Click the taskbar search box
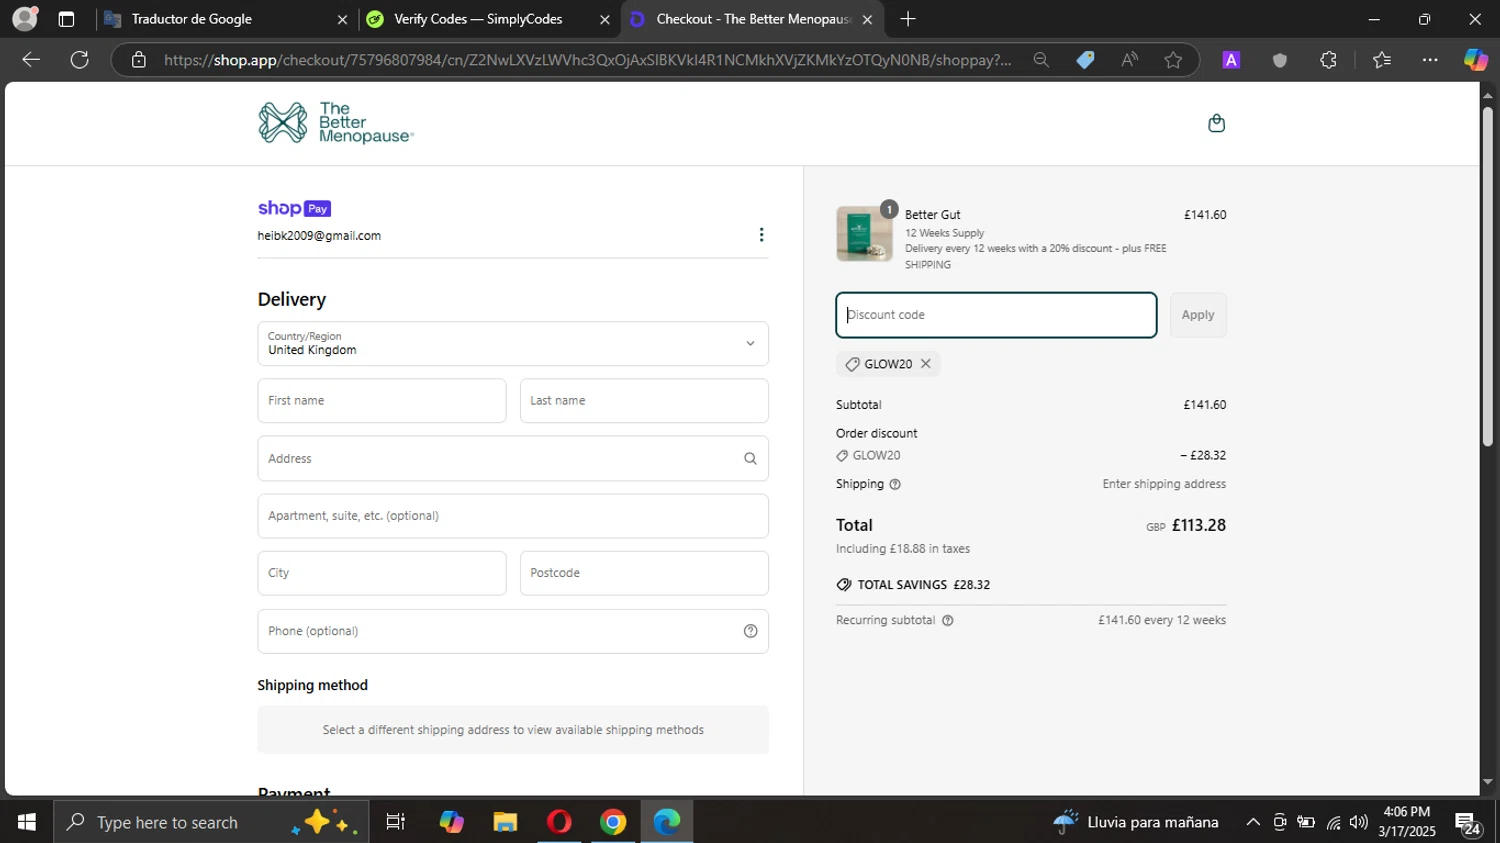1500x843 pixels. click(x=211, y=822)
